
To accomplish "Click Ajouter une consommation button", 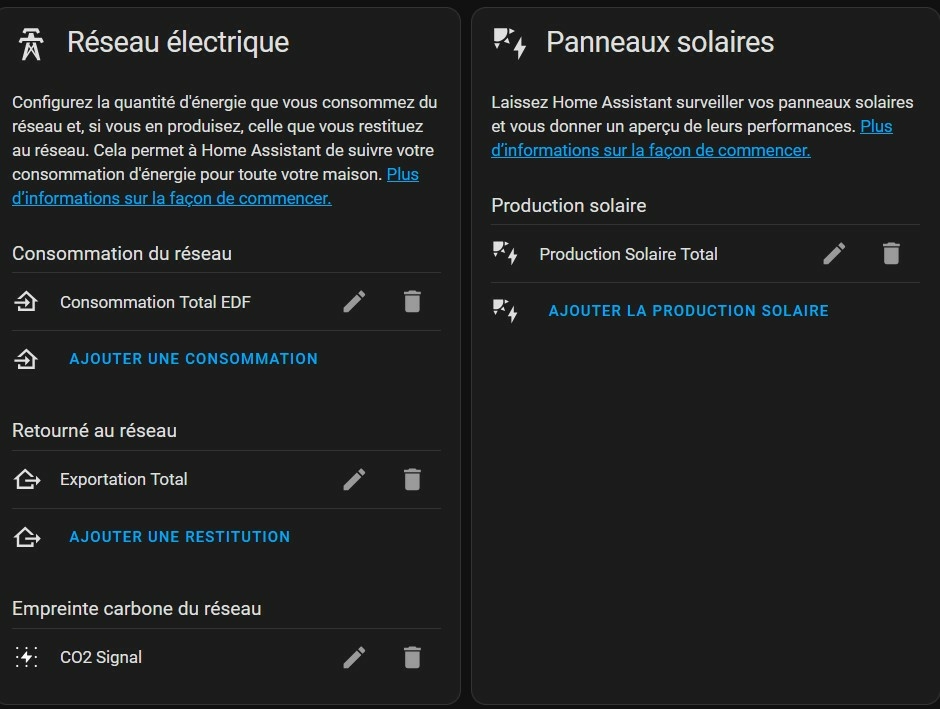I will pyautogui.click(x=194, y=359).
